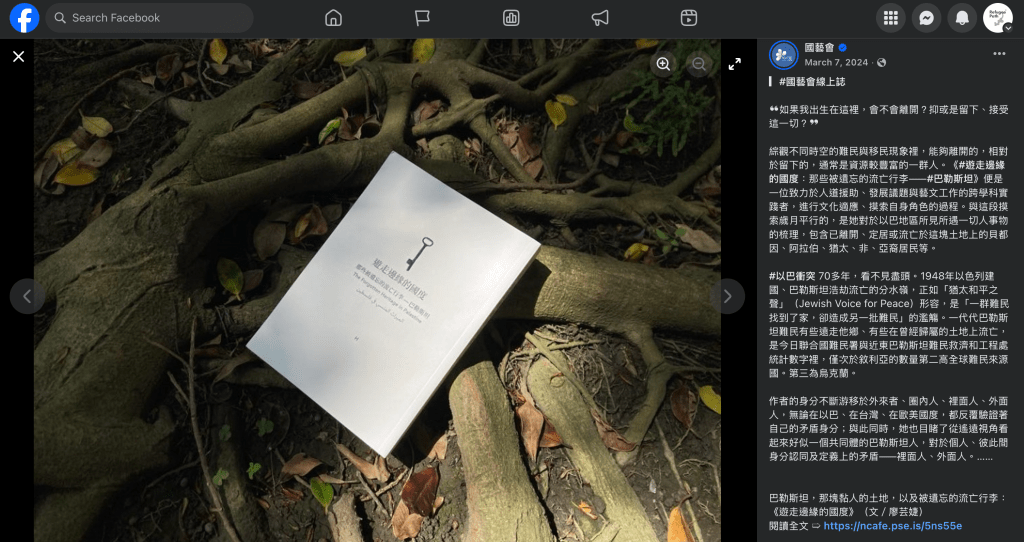Click the Facebook logo icon
Screen dimensions: 1024x542
tap(24, 18)
